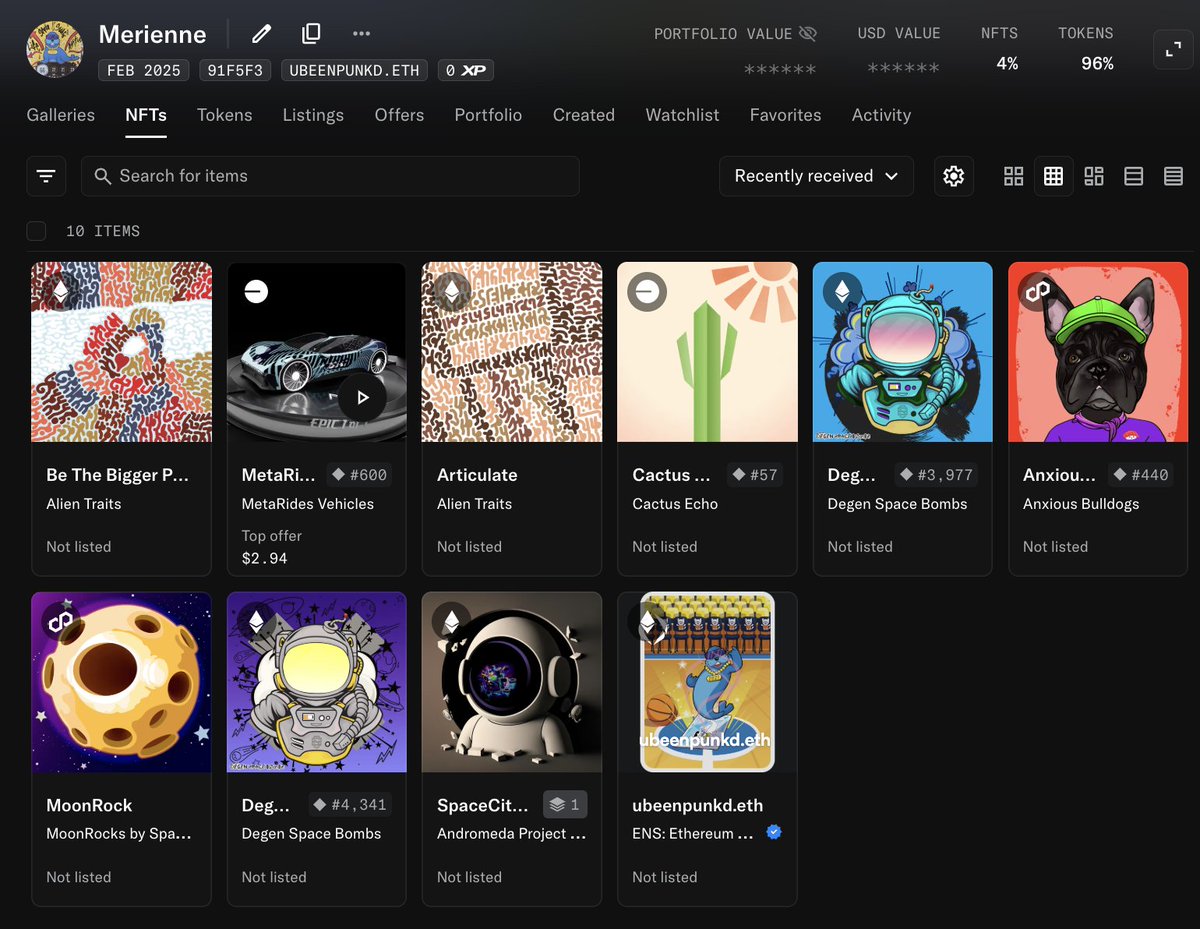Go to the Offers tab

click(399, 115)
